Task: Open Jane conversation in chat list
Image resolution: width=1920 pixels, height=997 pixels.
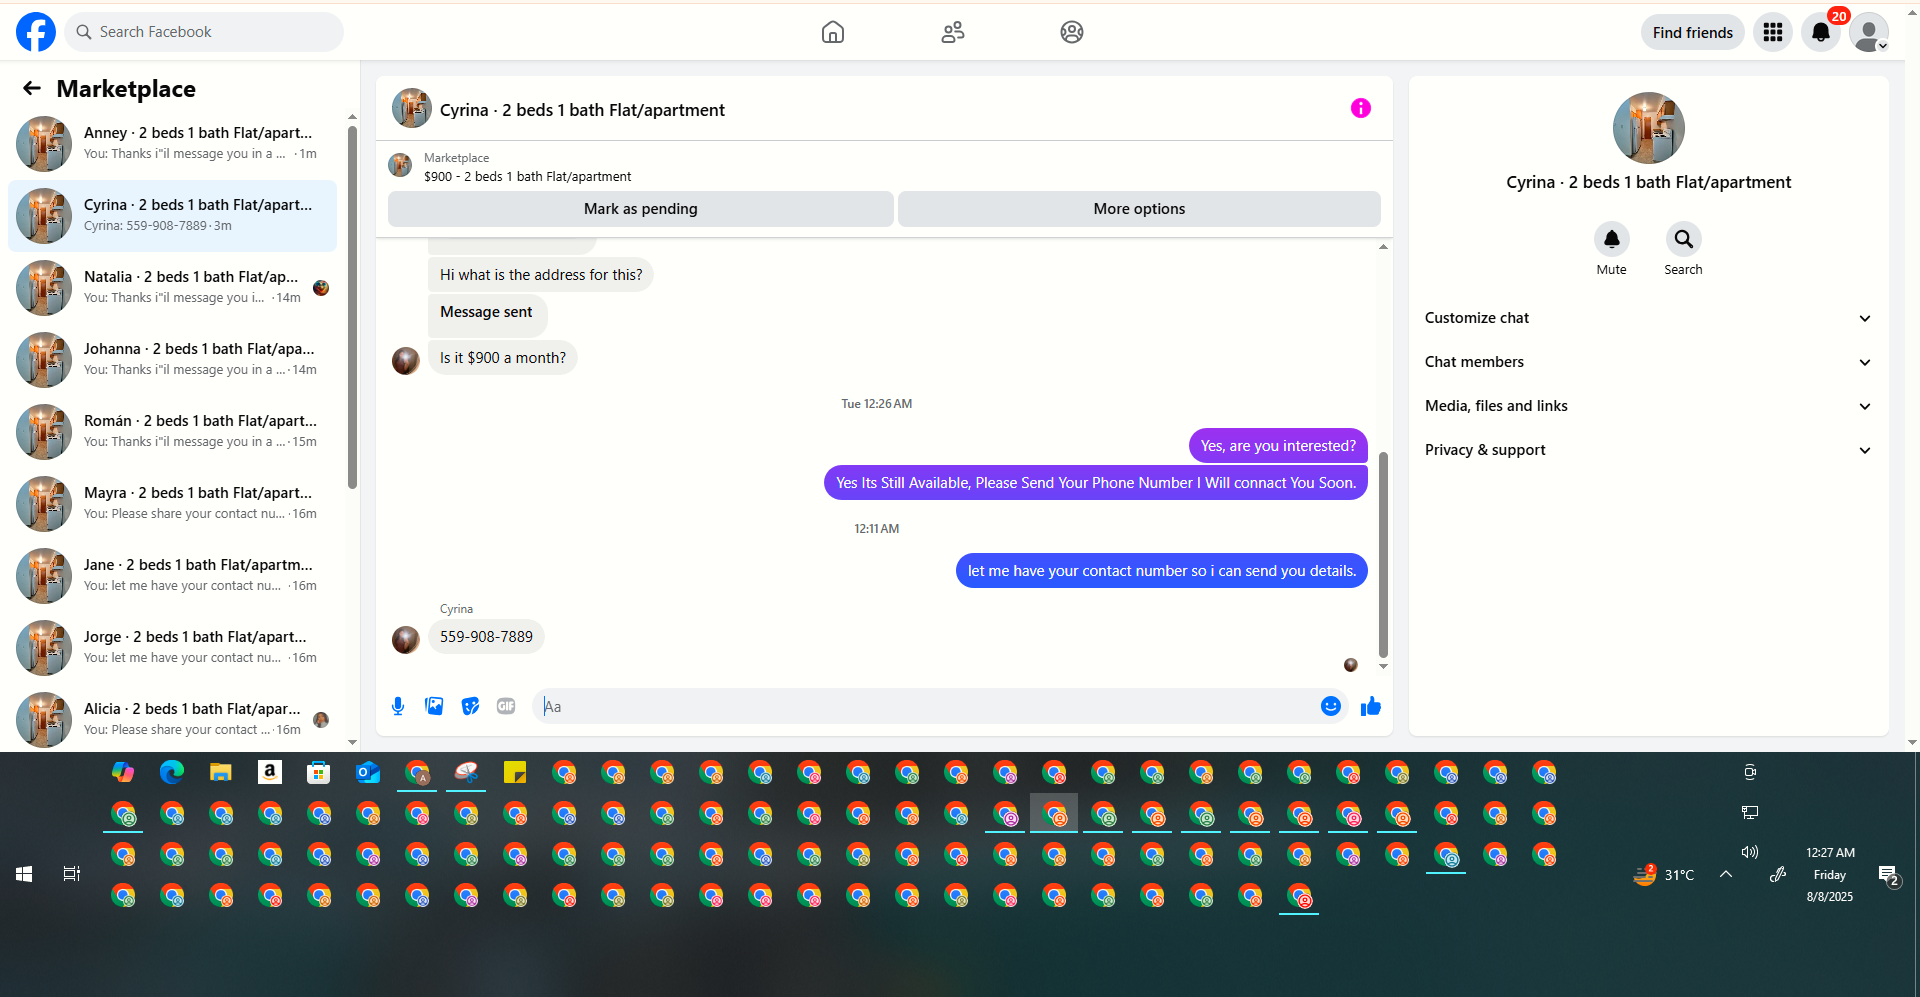Action: point(172,576)
